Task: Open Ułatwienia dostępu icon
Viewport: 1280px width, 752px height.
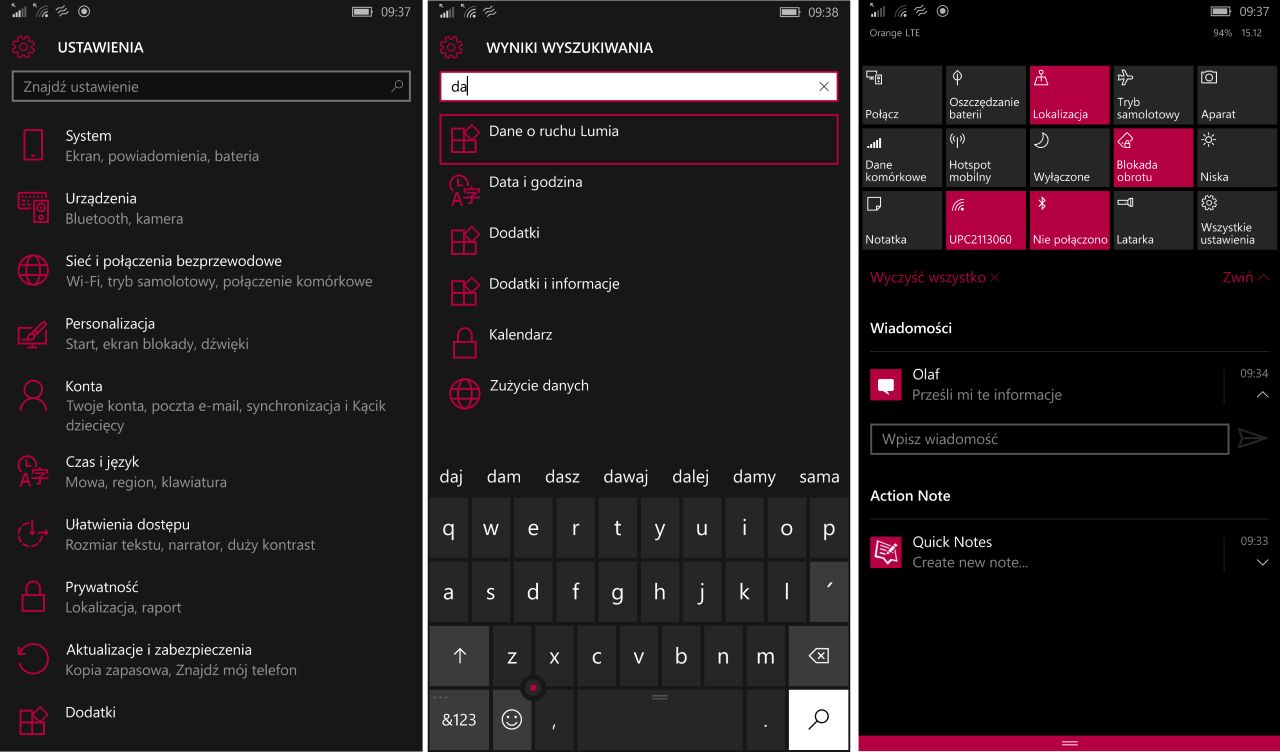Action: point(33,534)
